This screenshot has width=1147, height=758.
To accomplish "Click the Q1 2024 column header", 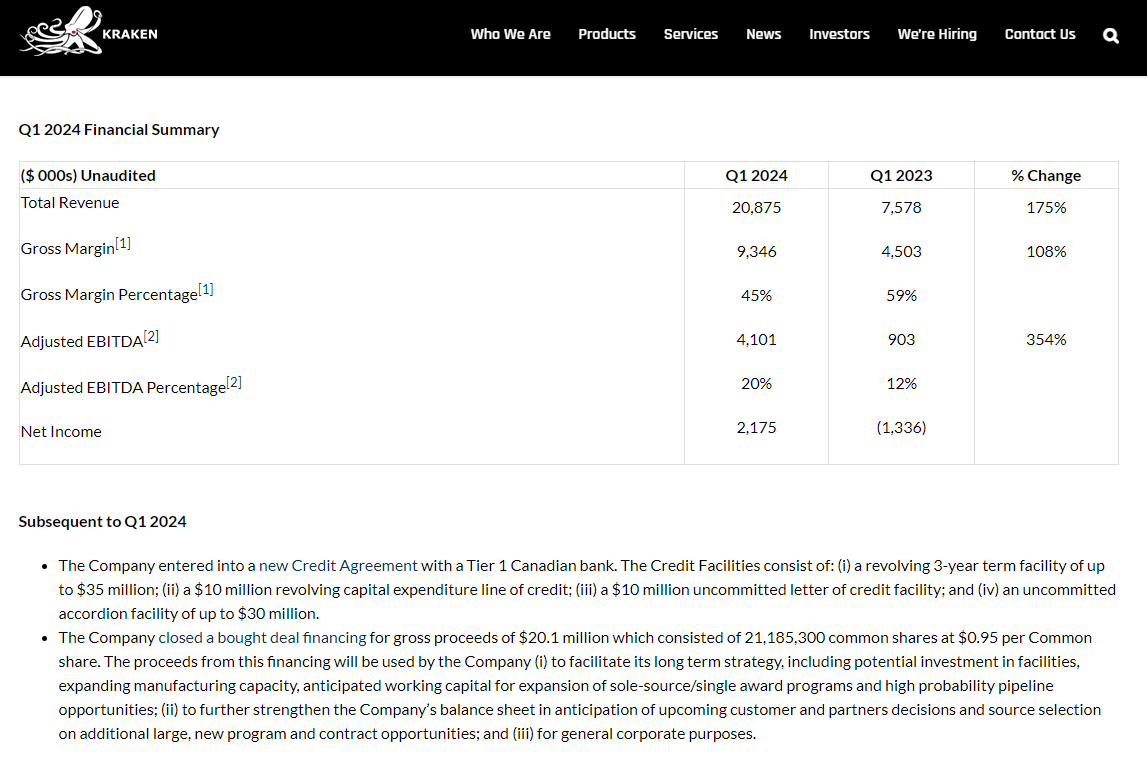I will click(x=756, y=176).
